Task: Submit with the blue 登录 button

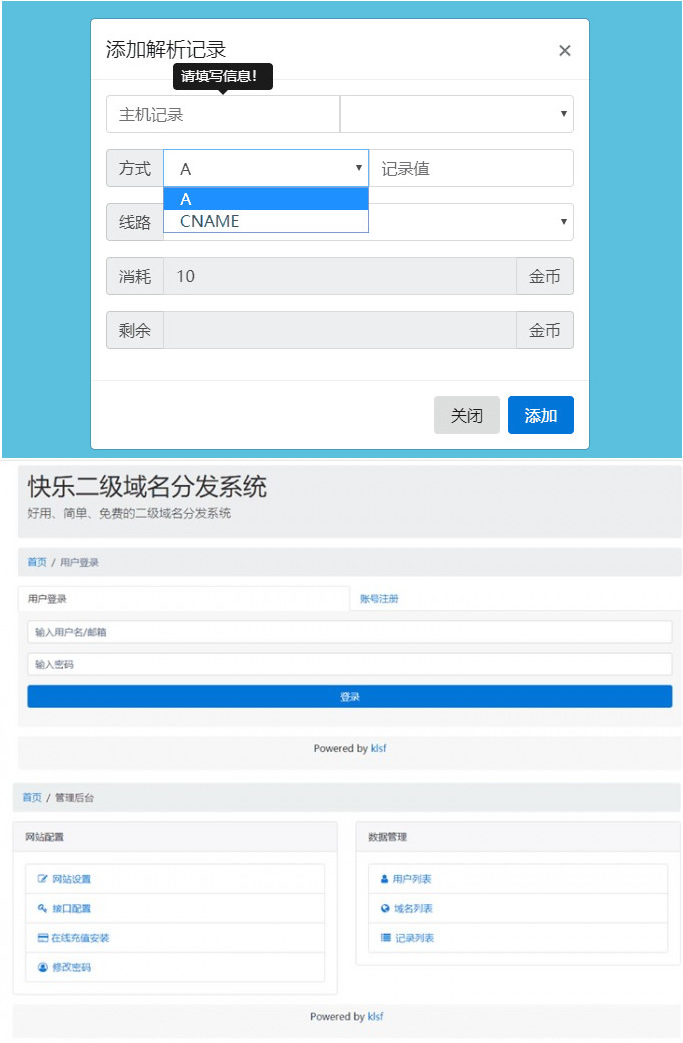Action: tap(349, 696)
